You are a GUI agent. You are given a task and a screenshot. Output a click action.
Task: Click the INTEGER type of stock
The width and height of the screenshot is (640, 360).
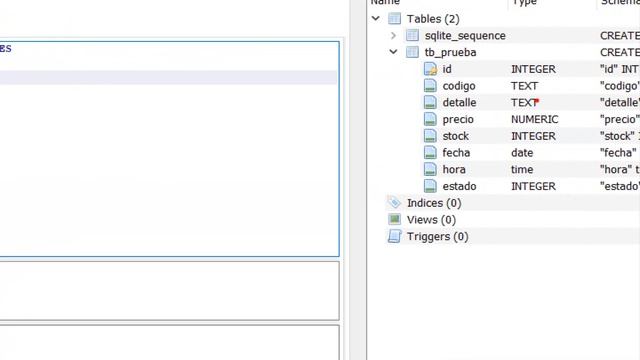533,136
